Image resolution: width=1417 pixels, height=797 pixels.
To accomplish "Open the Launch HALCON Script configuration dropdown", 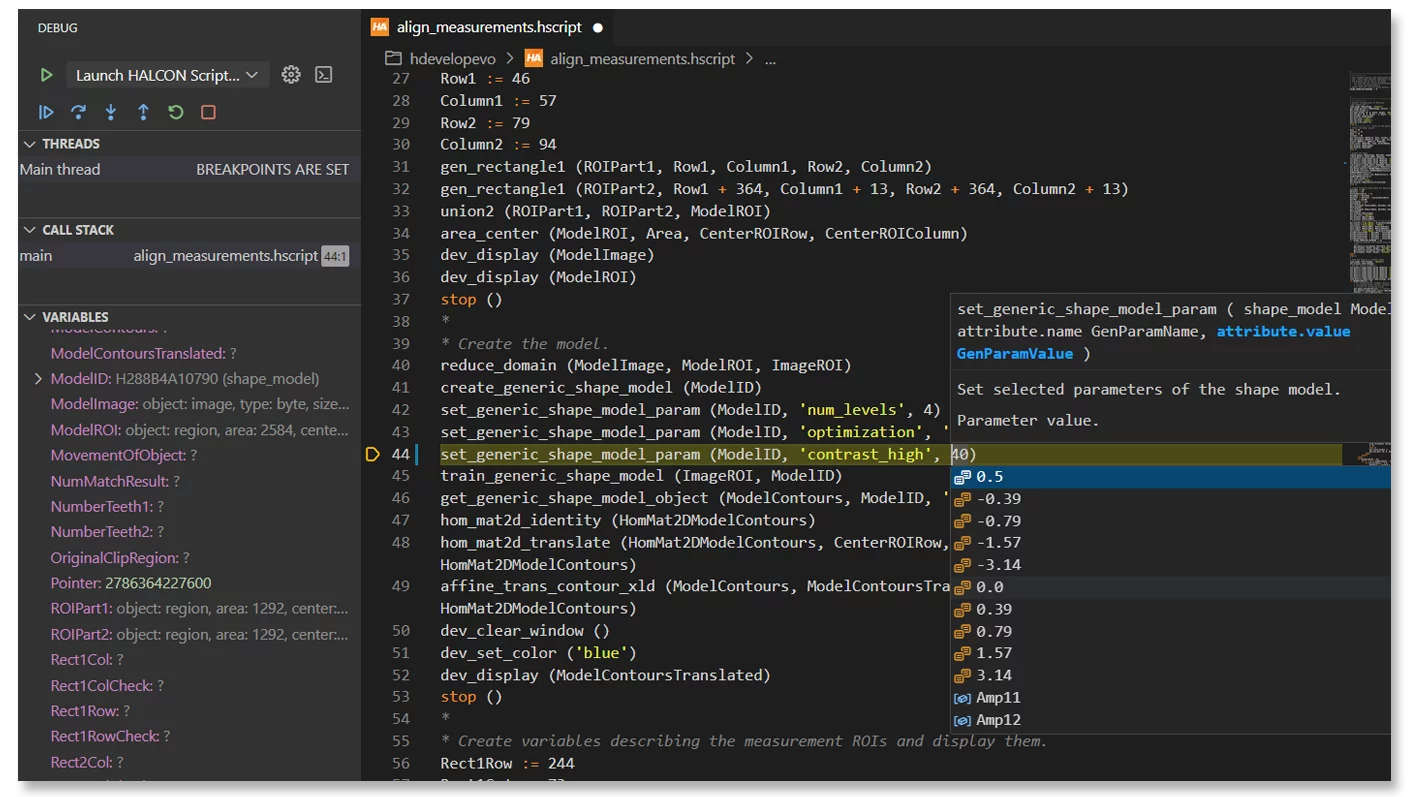I will pyautogui.click(x=167, y=75).
